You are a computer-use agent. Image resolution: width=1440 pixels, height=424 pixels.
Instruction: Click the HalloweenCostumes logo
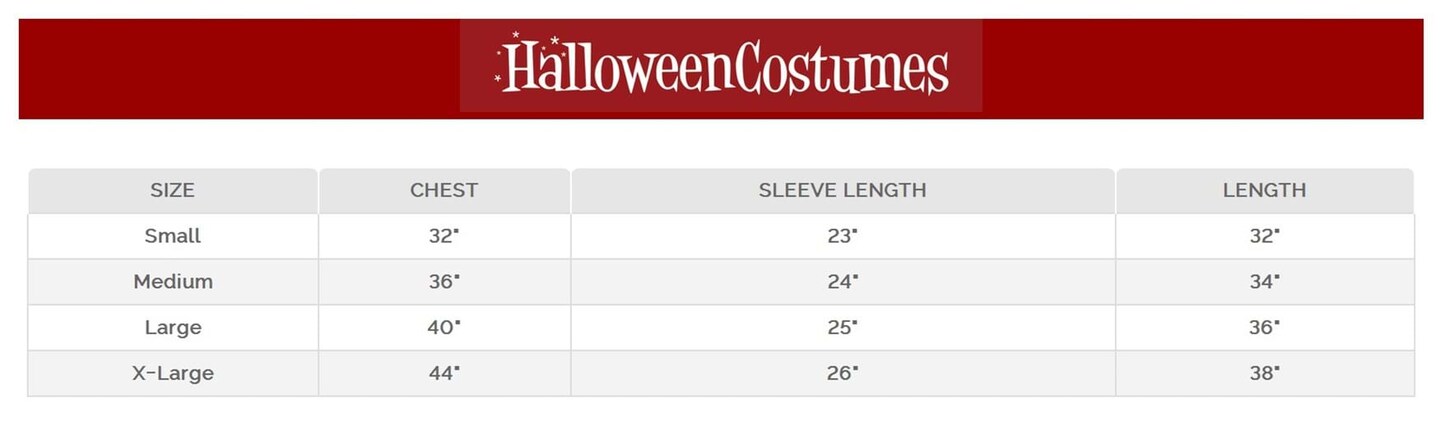coord(721,67)
